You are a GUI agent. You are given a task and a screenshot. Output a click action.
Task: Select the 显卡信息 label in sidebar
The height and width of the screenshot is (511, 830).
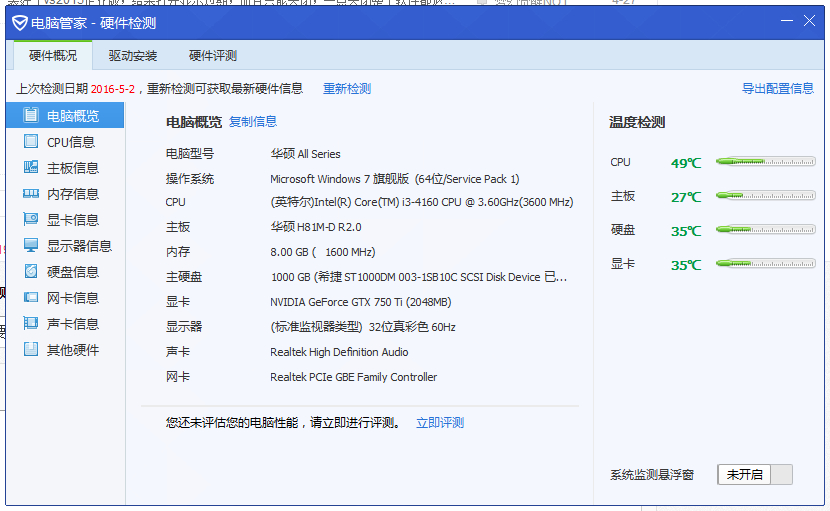(x=73, y=220)
